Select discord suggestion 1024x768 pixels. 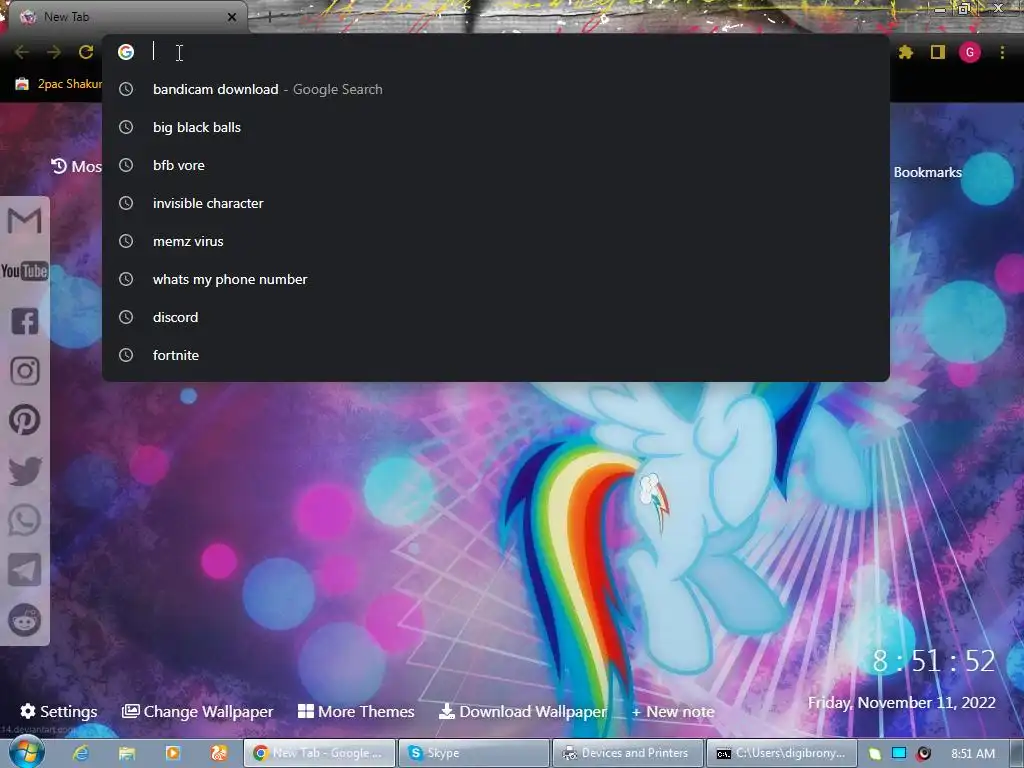click(x=496, y=317)
